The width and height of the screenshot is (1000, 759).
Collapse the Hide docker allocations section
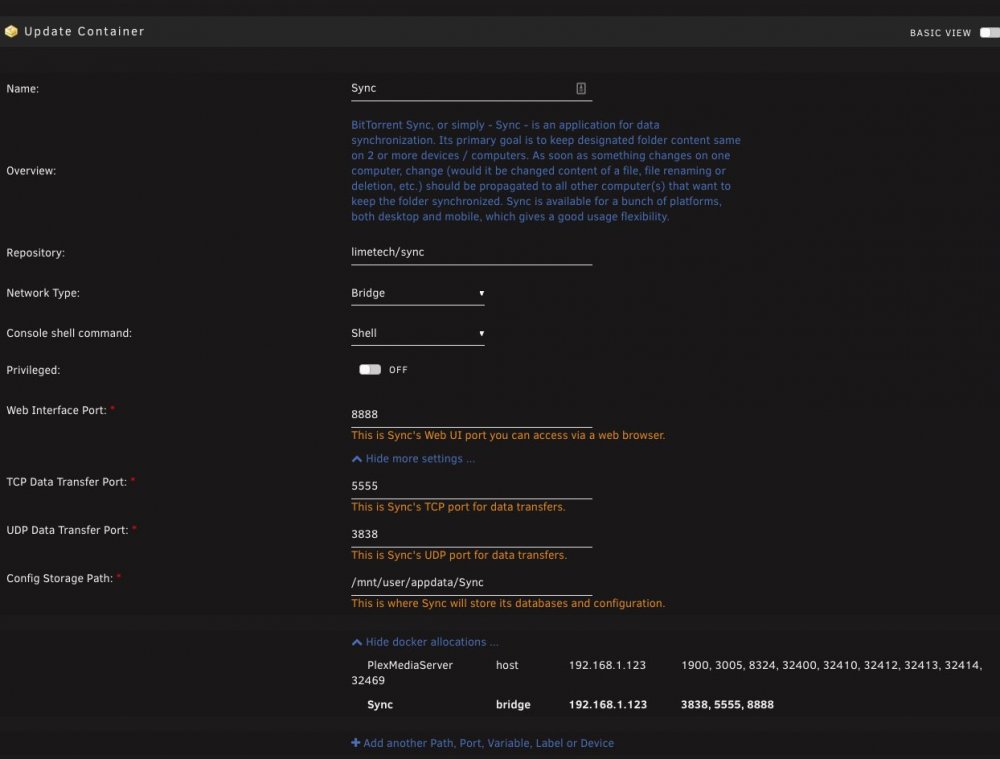pos(432,642)
